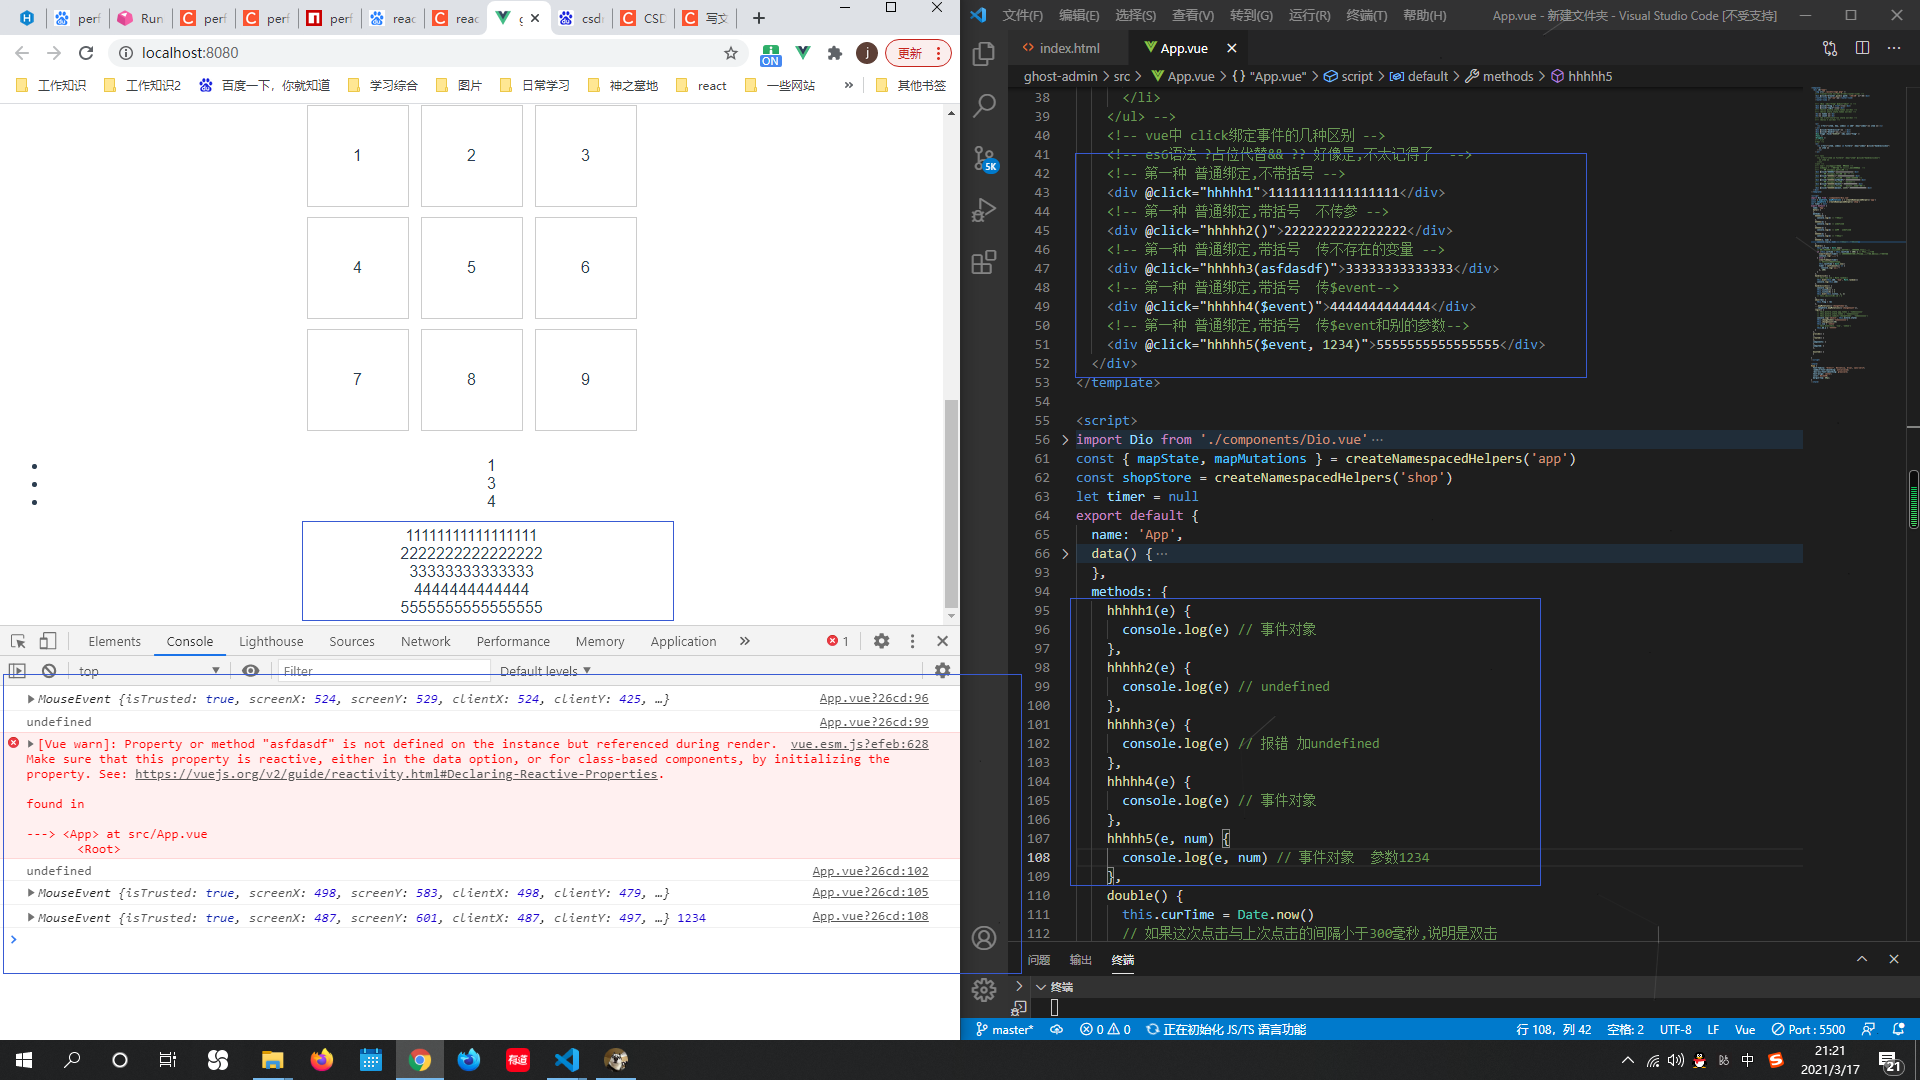Open the Default levels dropdown

click(545, 671)
